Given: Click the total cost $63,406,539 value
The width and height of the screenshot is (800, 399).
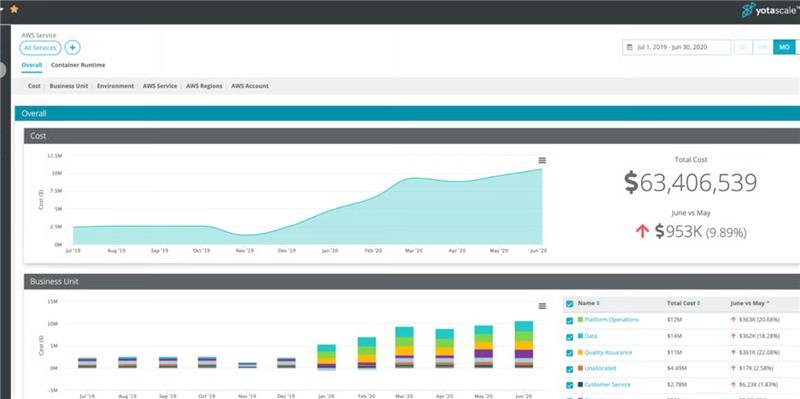Looking at the screenshot, I should [x=691, y=183].
